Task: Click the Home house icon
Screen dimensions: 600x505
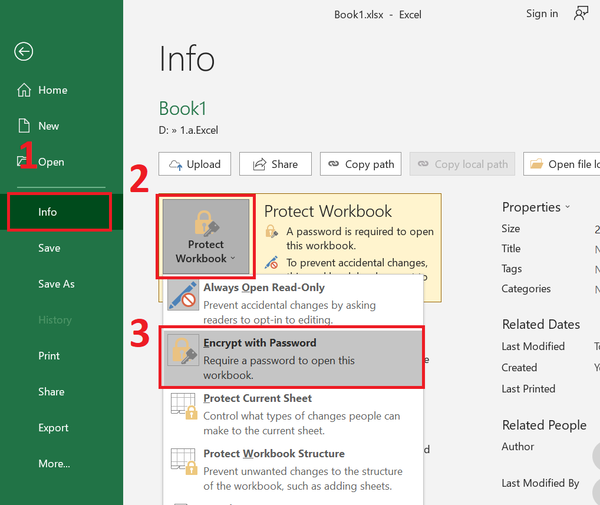Action: pos(24,90)
